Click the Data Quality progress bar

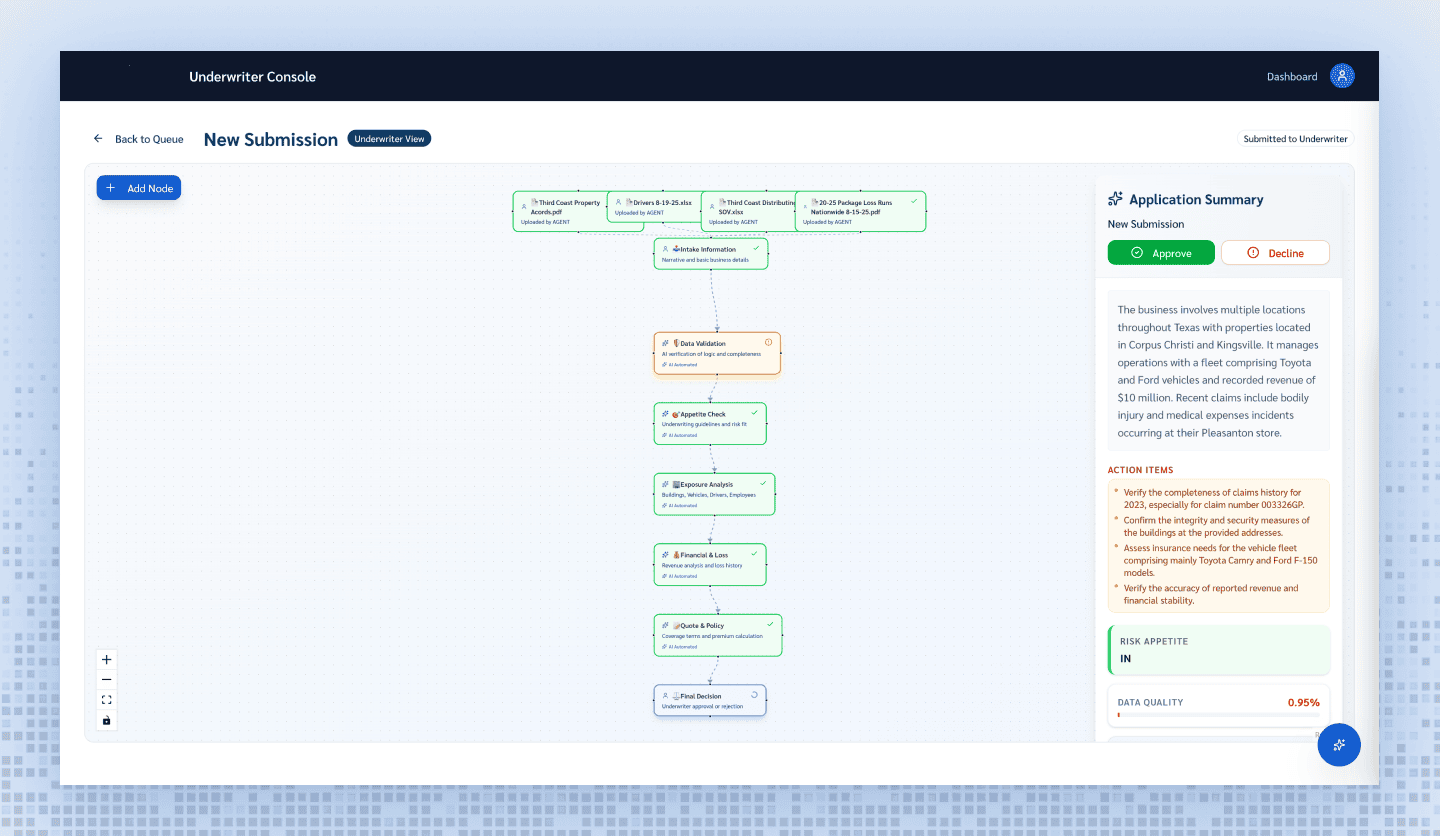[x=1218, y=715]
